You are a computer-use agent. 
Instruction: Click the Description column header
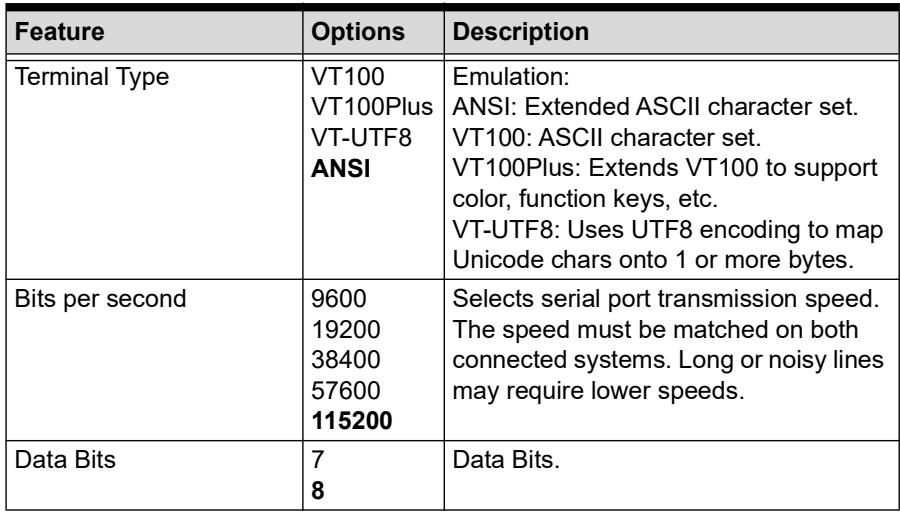point(521,32)
